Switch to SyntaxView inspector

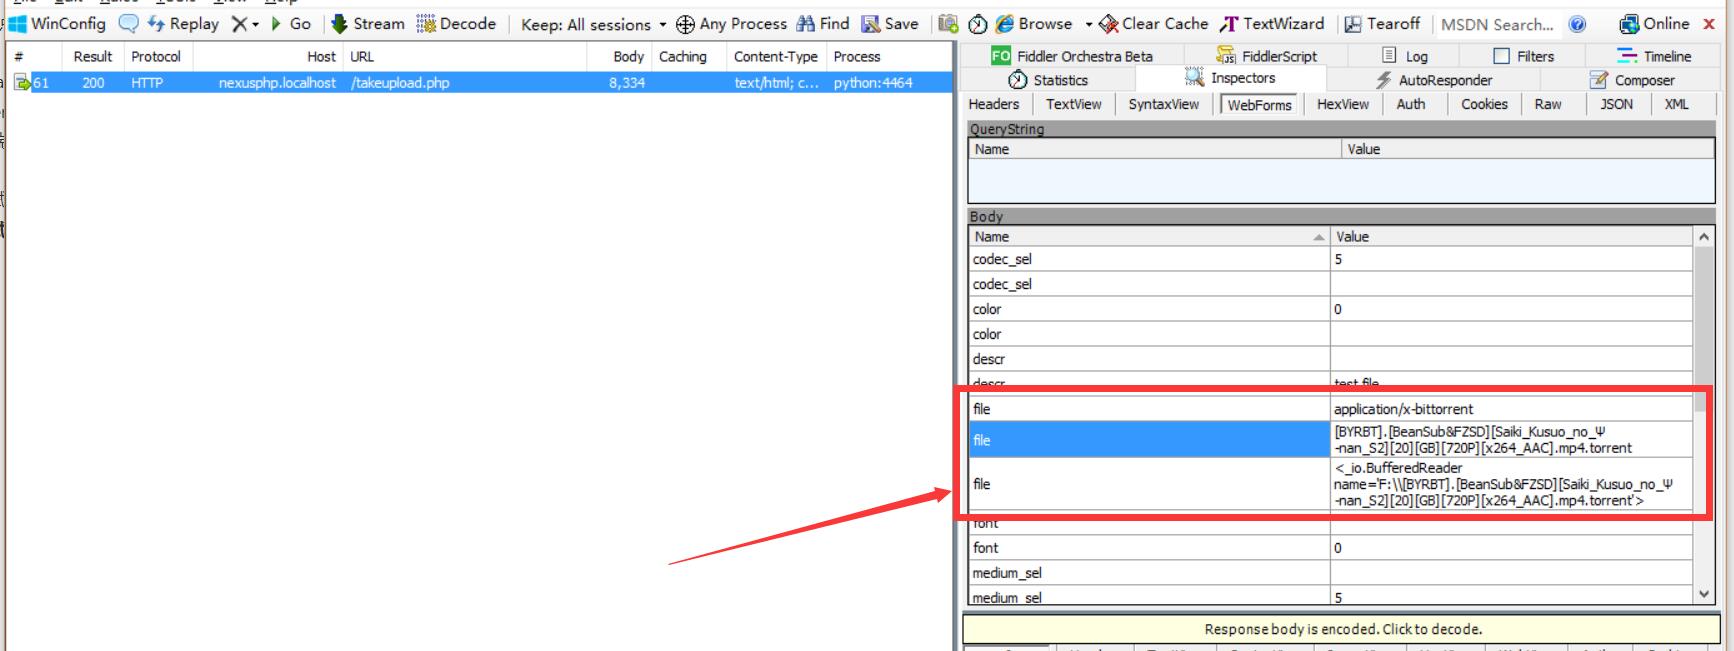1163,104
